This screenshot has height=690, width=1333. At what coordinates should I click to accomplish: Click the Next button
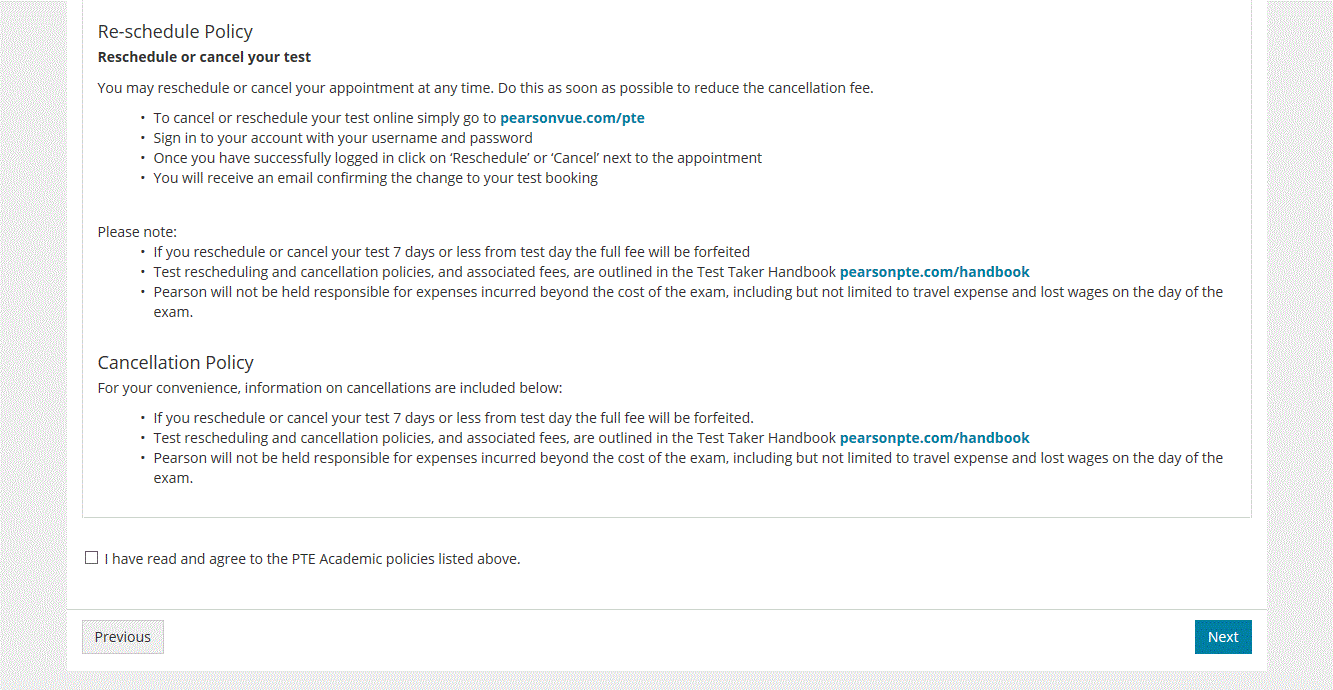click(1222, 637)
